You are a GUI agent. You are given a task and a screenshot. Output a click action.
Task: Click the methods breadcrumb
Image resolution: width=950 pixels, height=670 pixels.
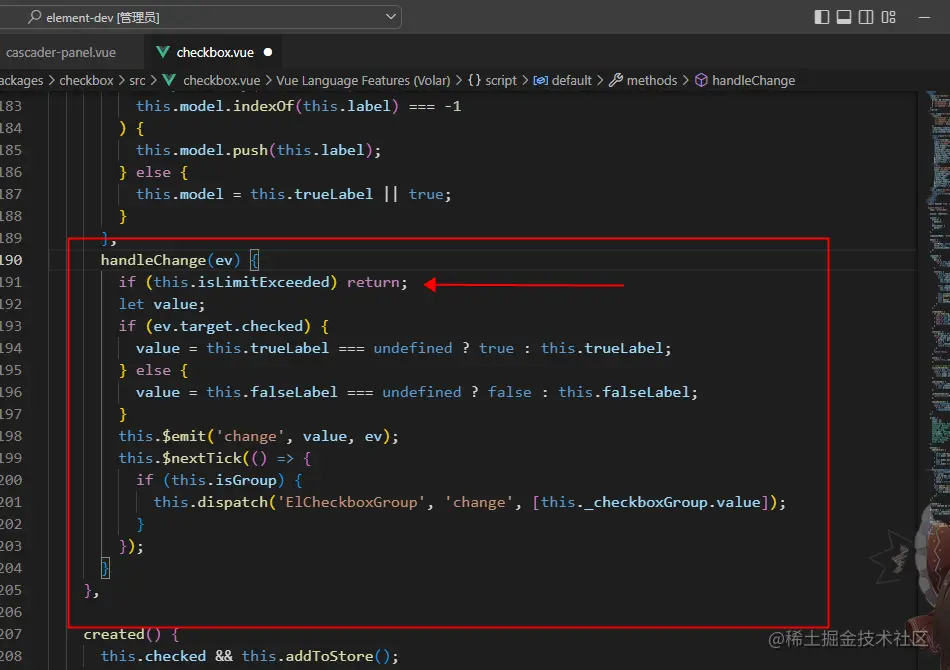pos(652,81)
